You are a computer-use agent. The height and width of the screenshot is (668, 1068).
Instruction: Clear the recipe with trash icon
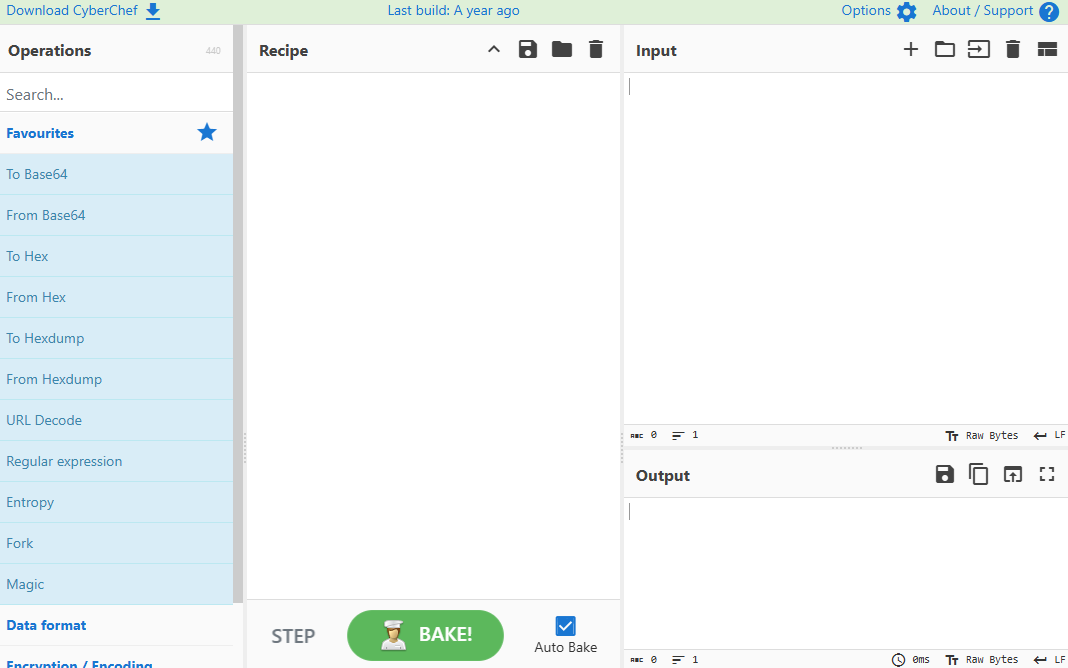click(596, 50)
